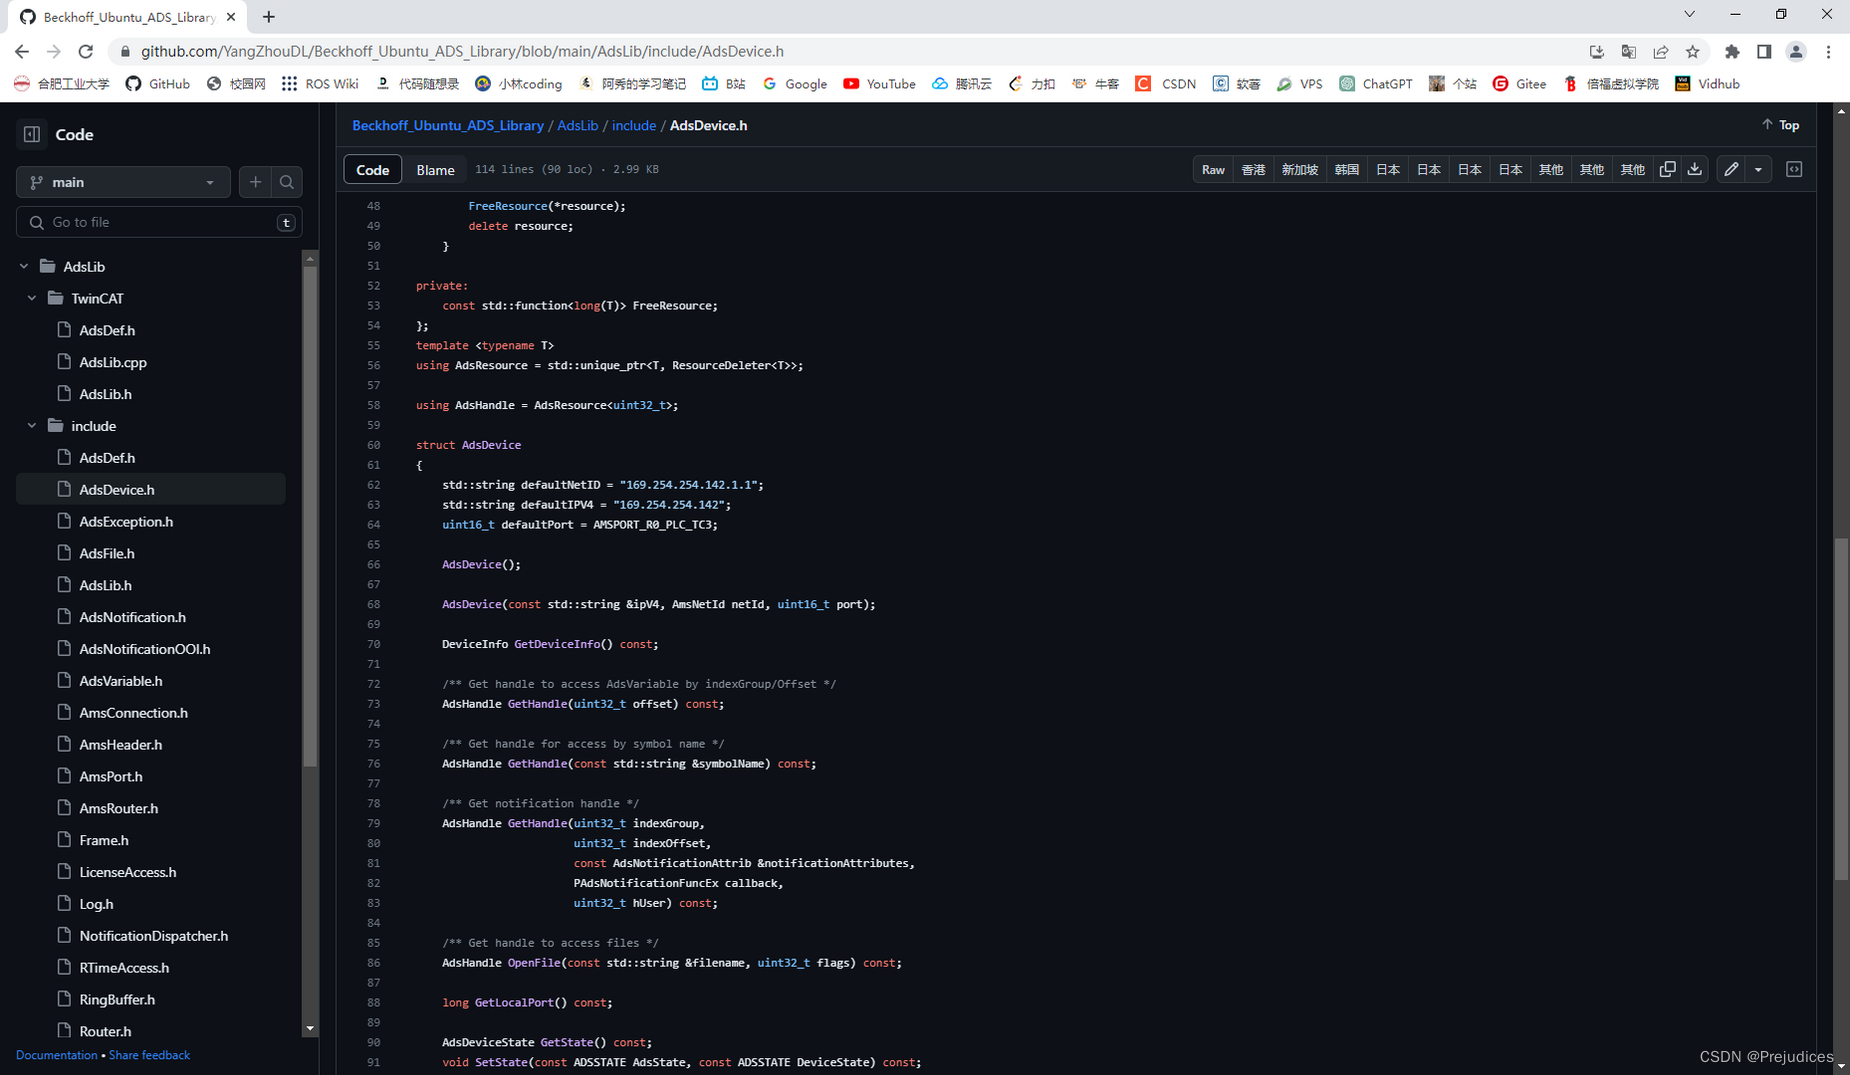Switch to the Blame tab

pos(436,169)
